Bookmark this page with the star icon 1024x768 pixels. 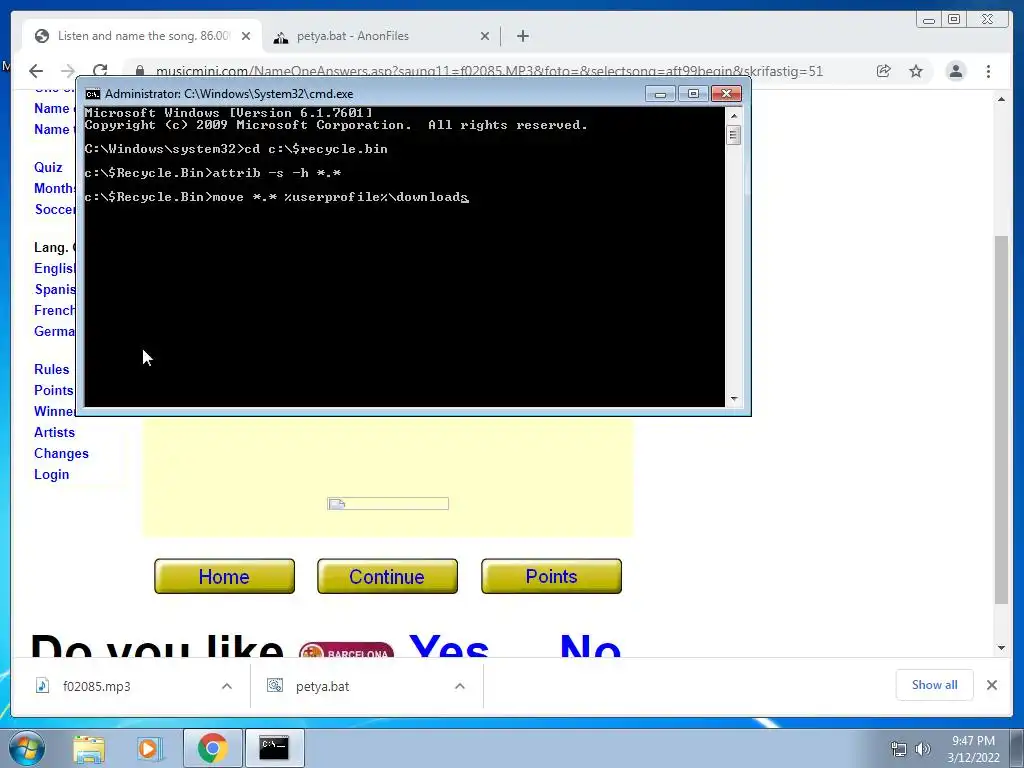point(916,71)
